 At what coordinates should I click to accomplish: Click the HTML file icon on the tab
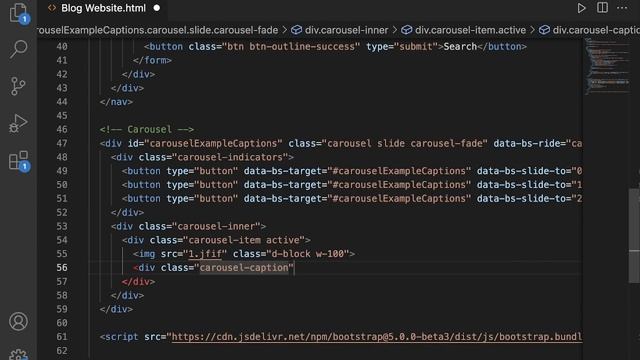click(x=52, y=8)
